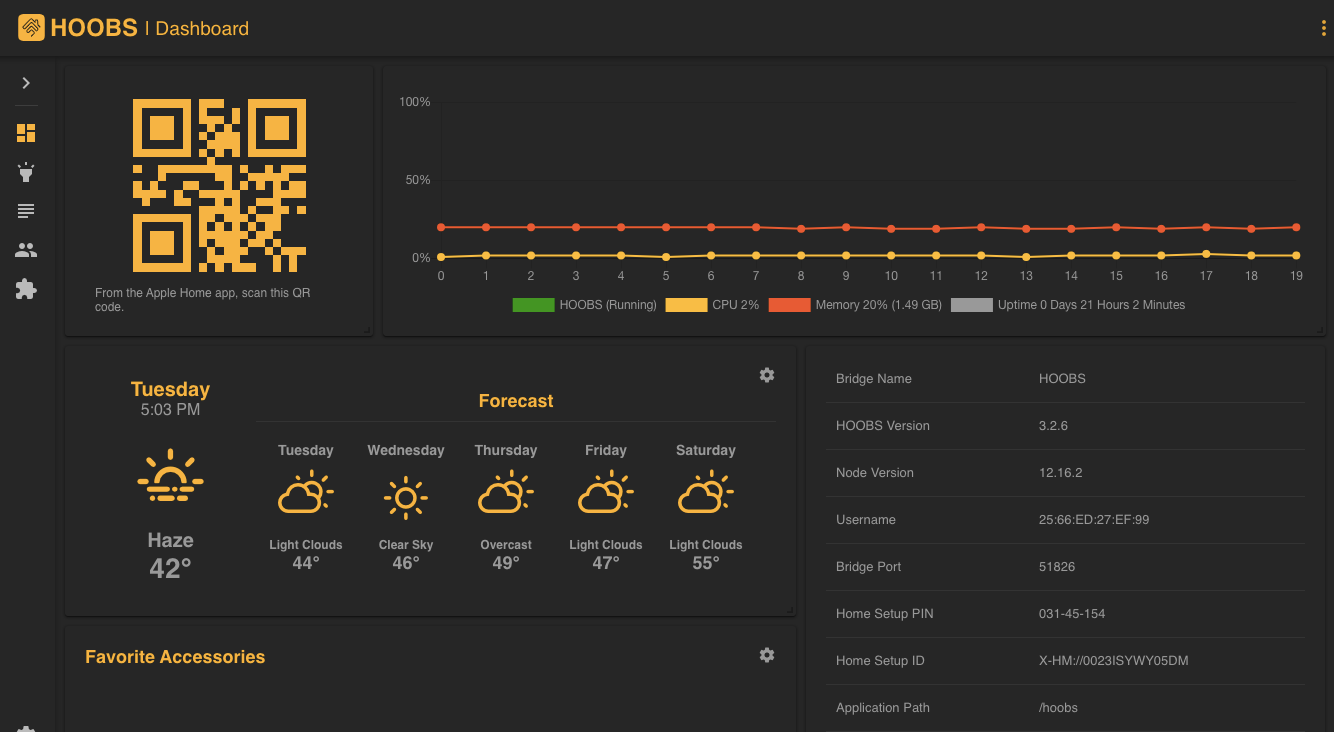Open the three-dot options menu

1323,28
